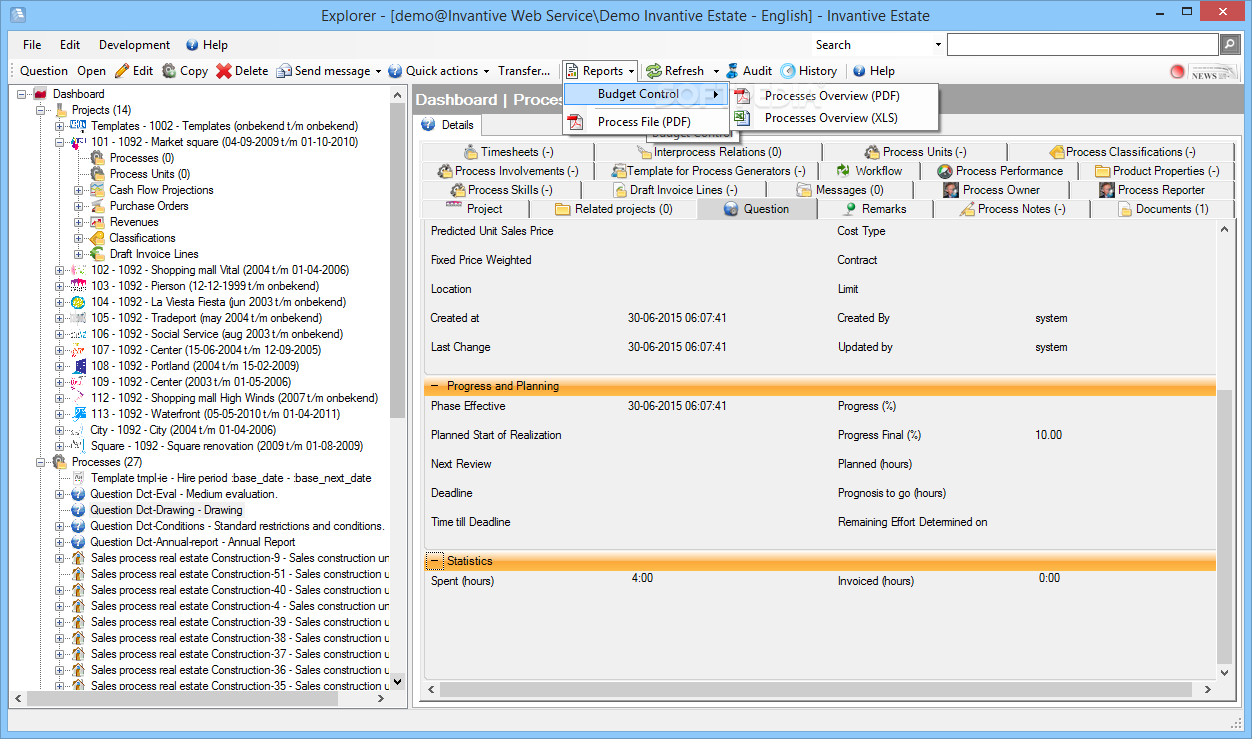Collapse the Statistics section
Image resolution: width=1252 pixels, height=739 pixels.
(x=434, y=561)
